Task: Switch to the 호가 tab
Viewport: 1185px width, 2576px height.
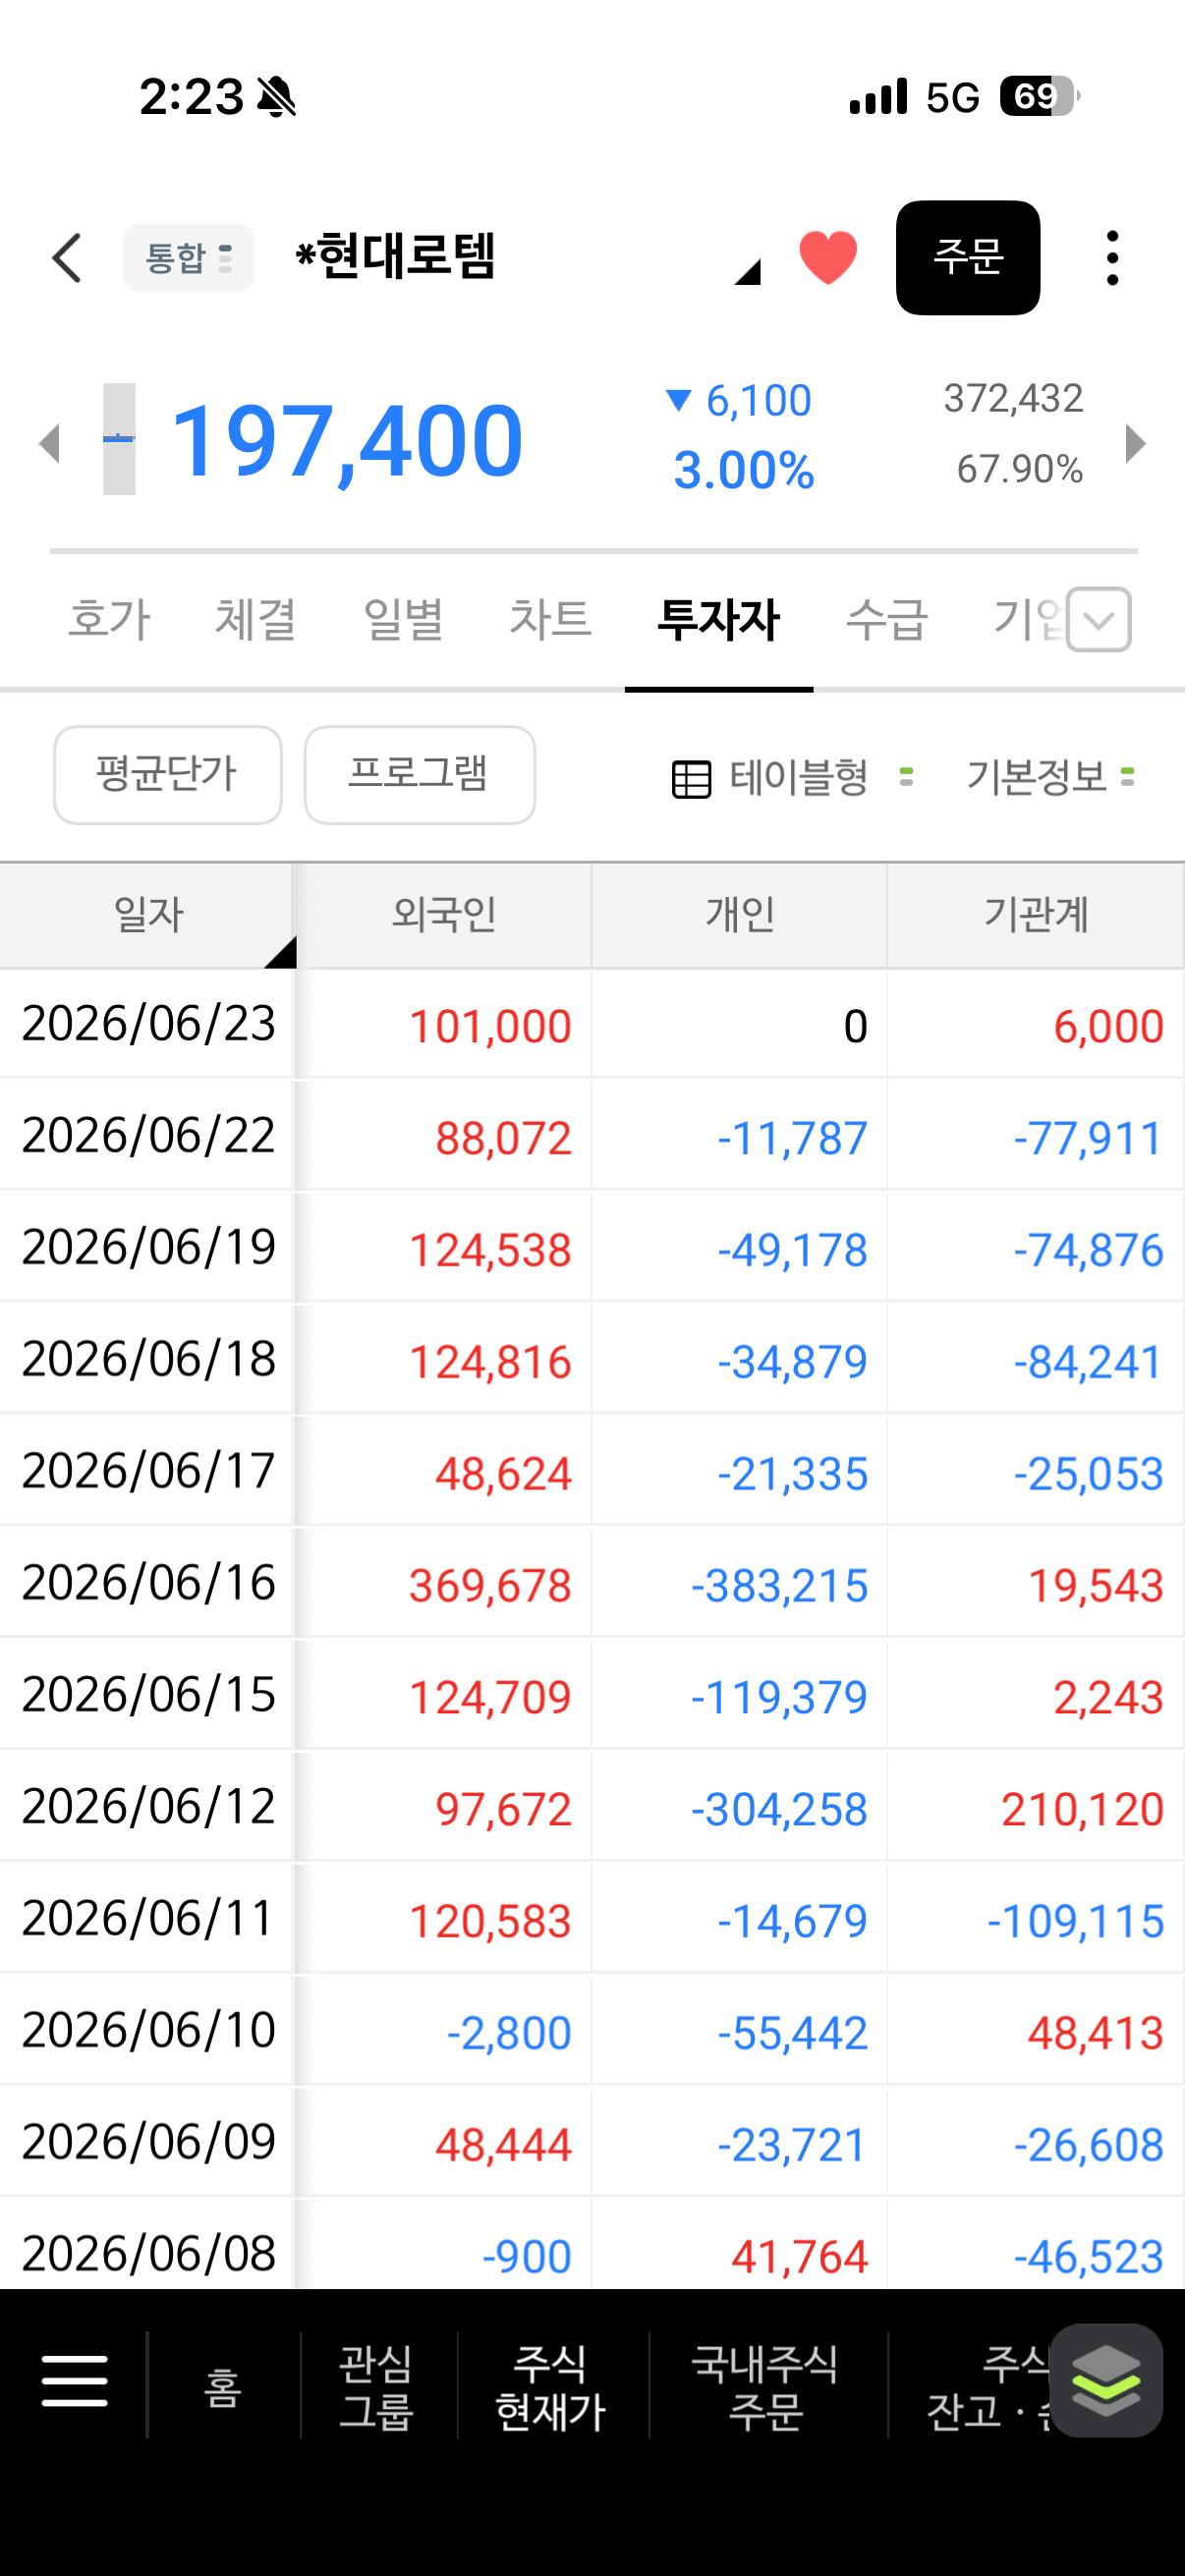Action: [109, 619]
